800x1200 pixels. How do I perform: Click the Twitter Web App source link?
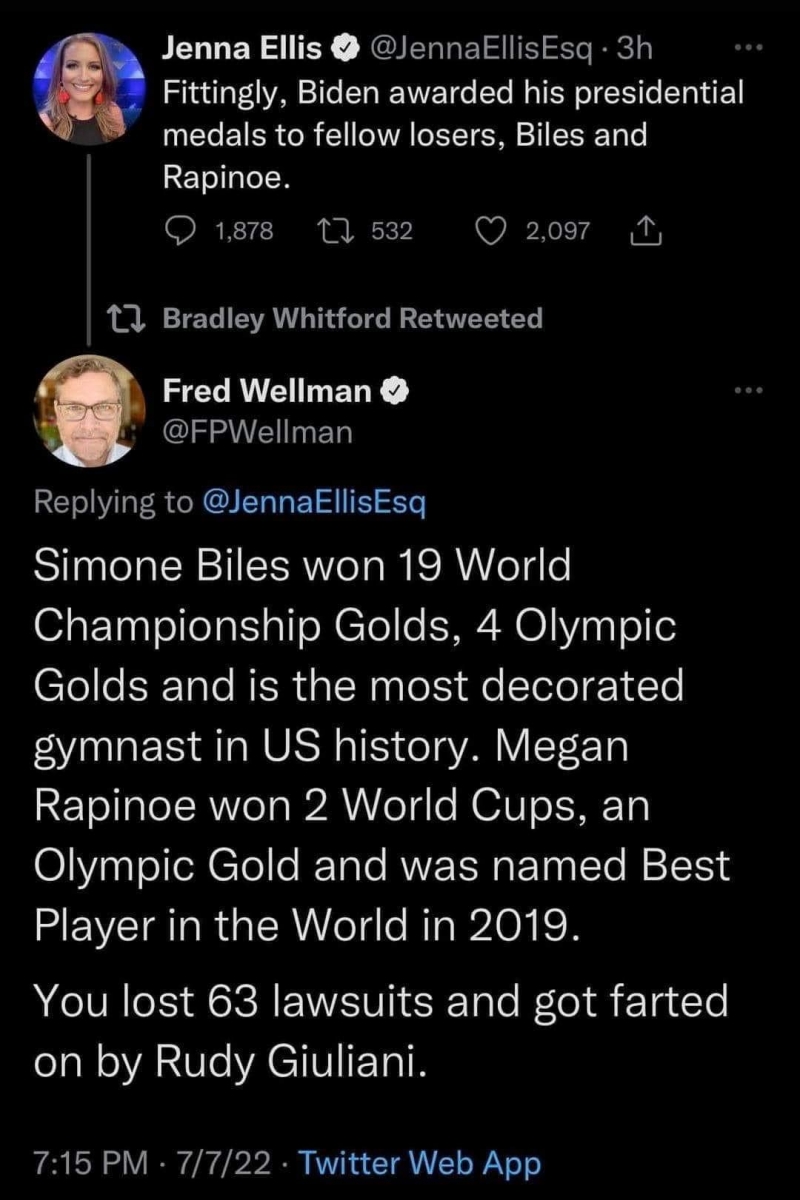click(x=420, y=1163)
